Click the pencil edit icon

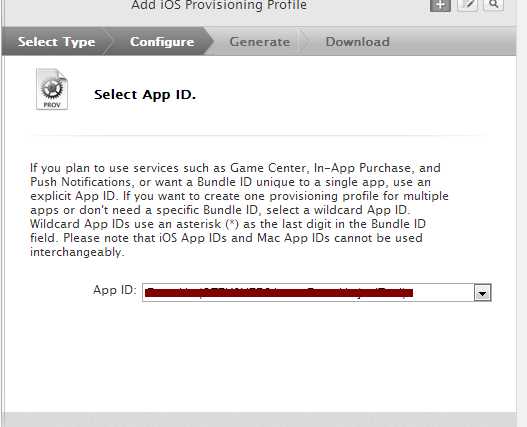coord(468,5)
